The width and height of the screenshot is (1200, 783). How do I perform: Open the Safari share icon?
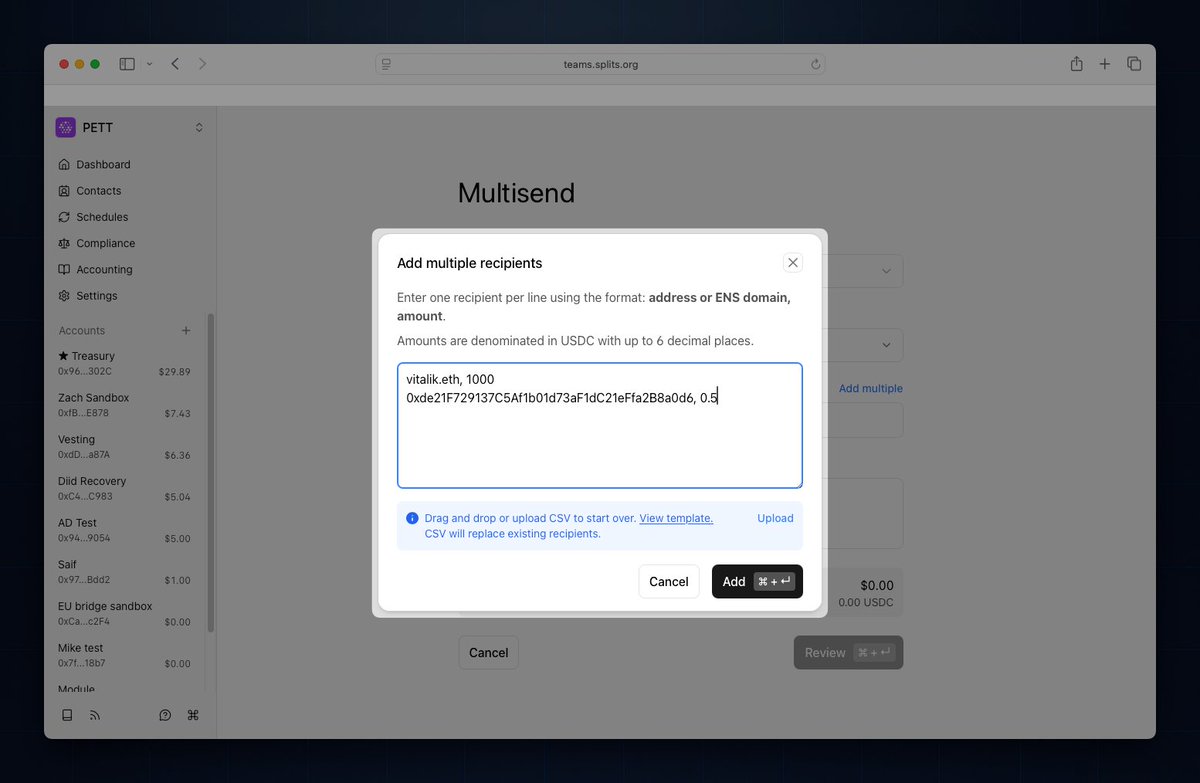pos(1077,64)
